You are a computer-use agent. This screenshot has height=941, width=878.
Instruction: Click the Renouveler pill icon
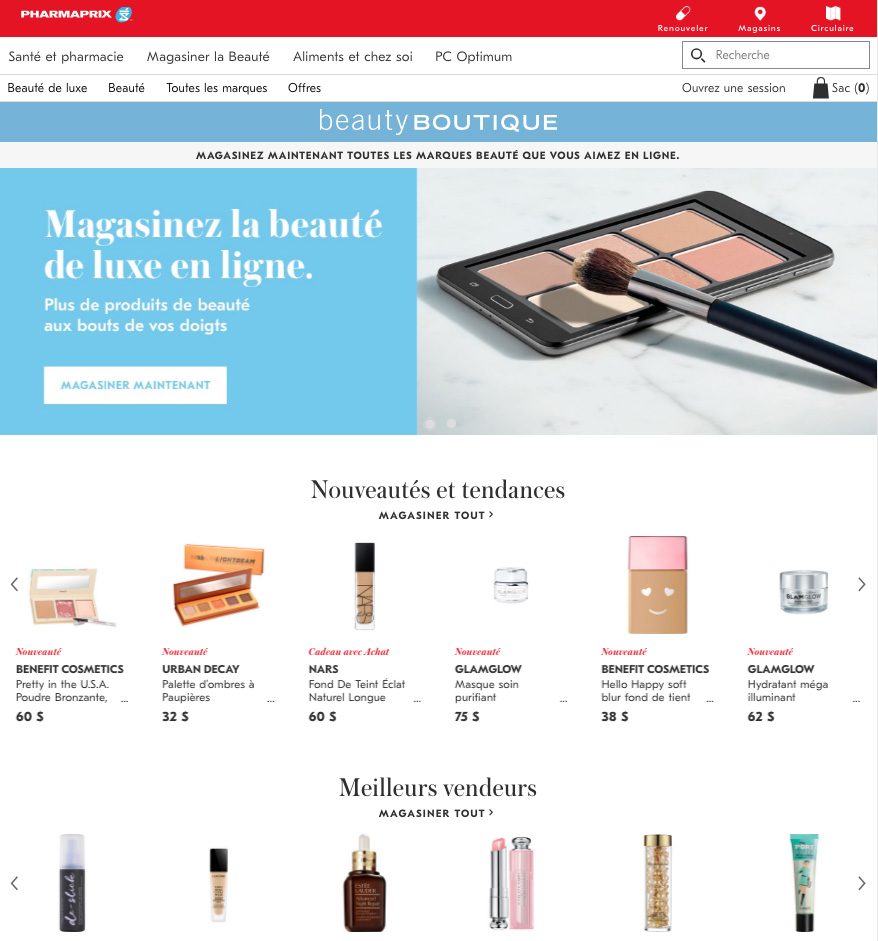click(x=682, y=13)
